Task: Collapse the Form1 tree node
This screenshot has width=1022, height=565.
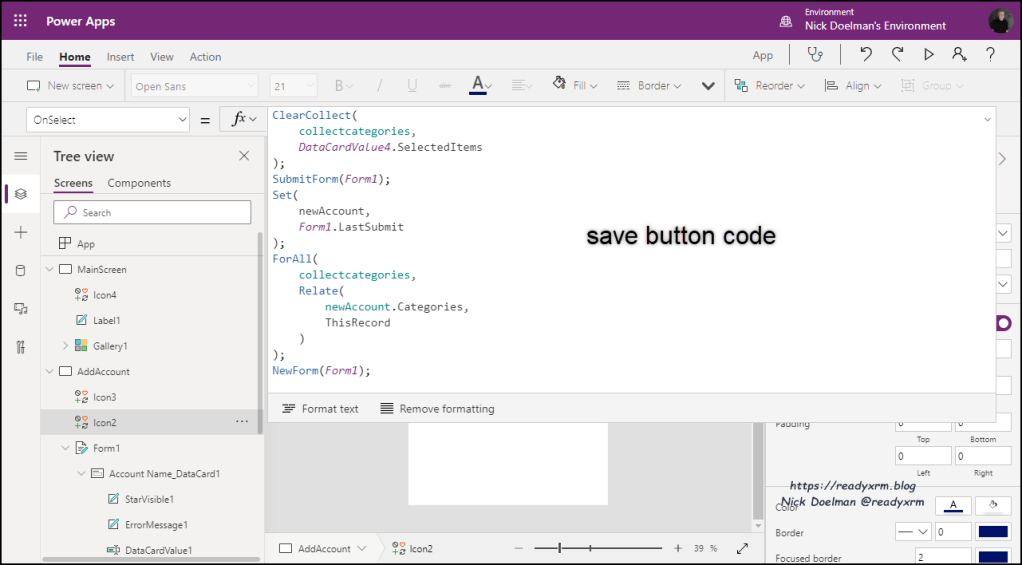Action: tap(65, 448)
